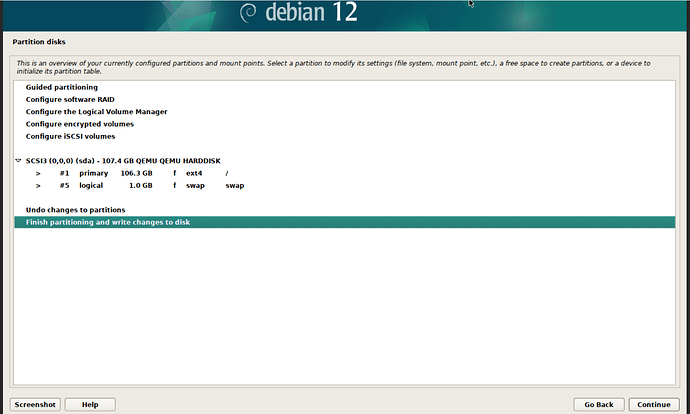Select Finish partitioning and write changes to disk

click(345, 222)
